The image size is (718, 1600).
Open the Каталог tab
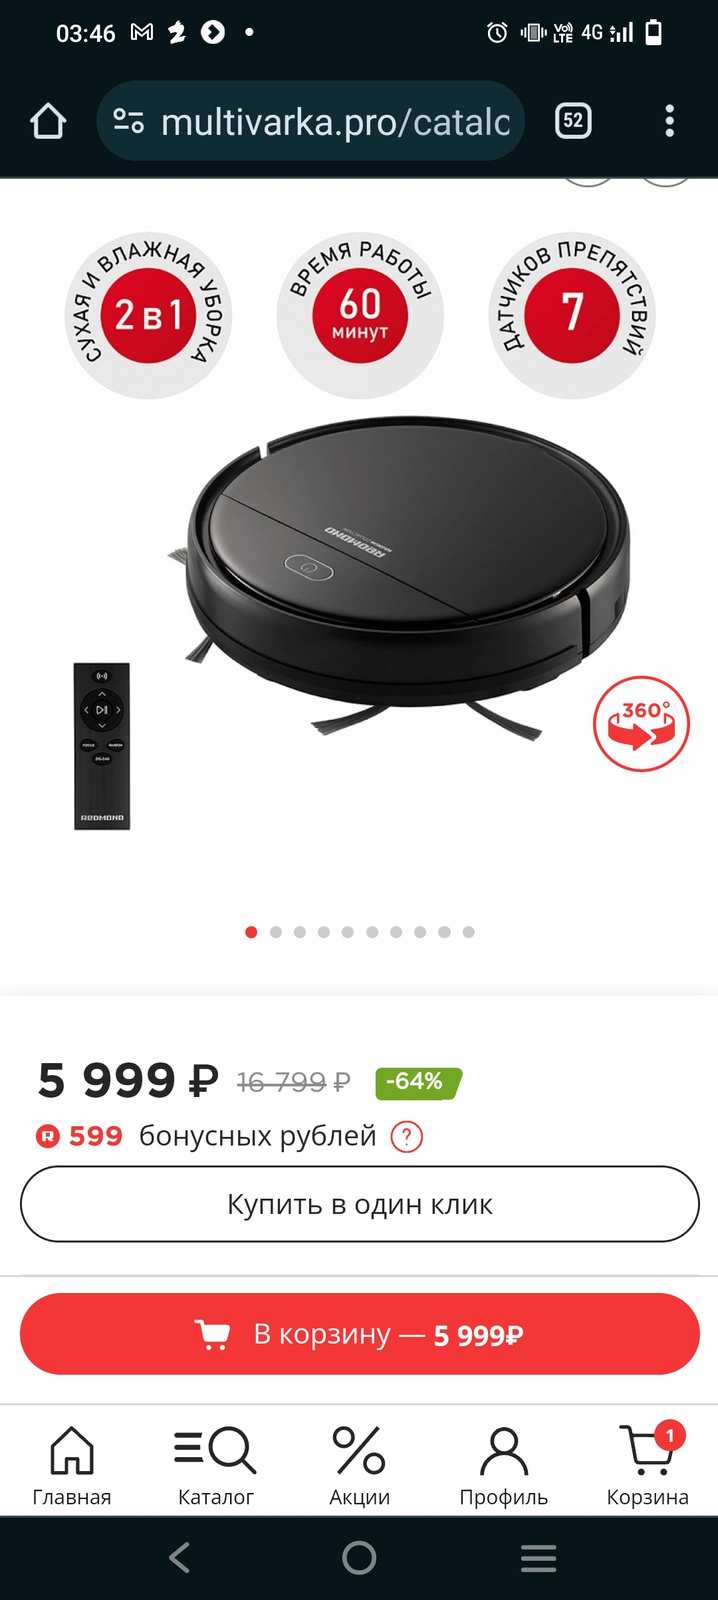click(216, 1466)
